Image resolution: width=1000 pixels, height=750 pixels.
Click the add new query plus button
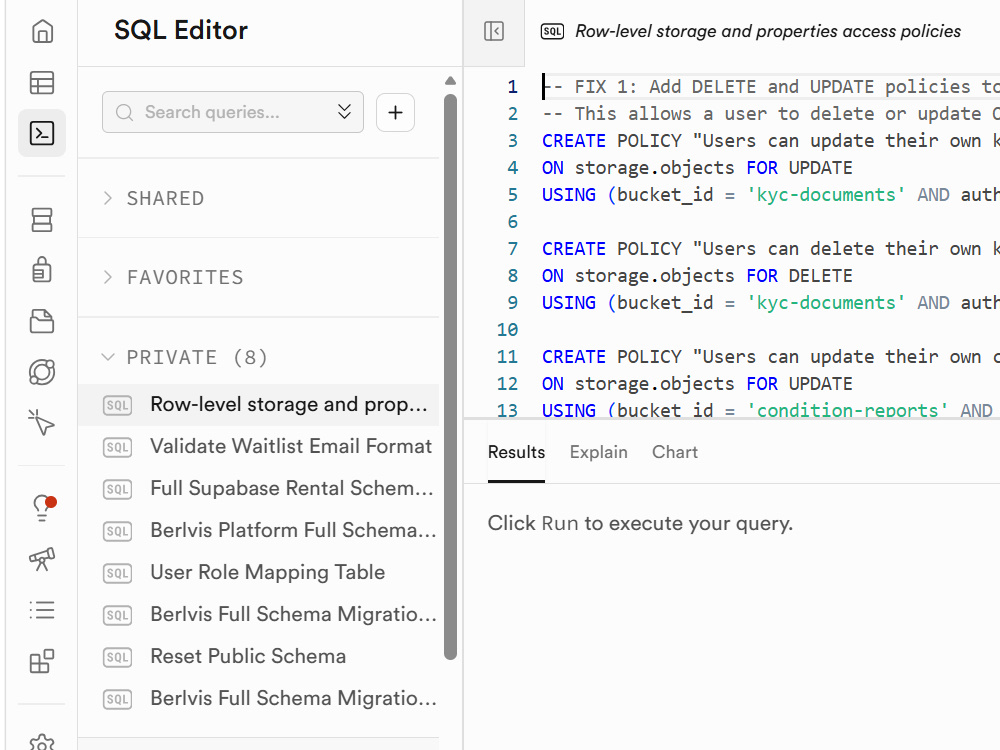395,112
